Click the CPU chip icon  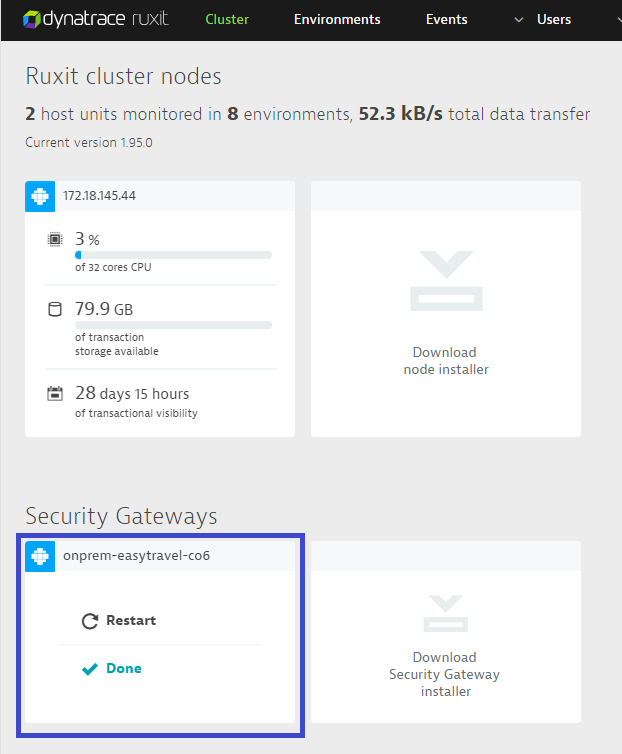coord(55,239)
